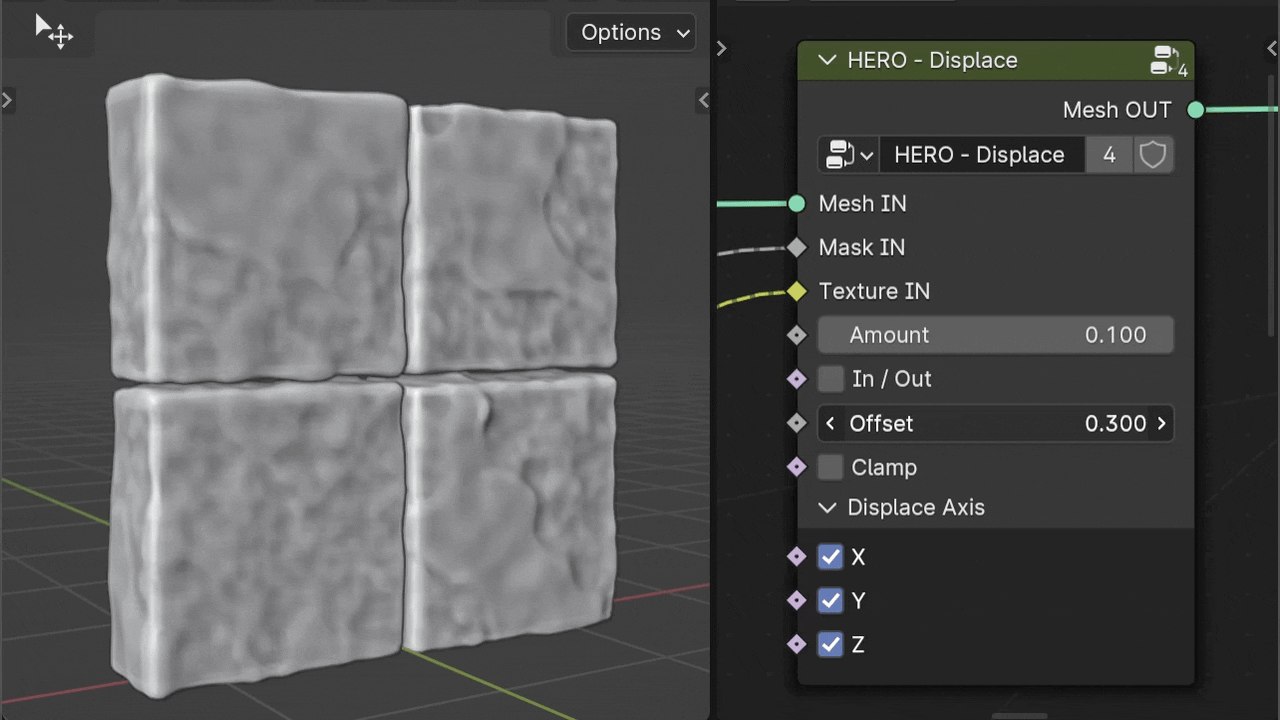1280x720 pixels.
Task: Decrease Offset with left arrow
Action: point(830,423)
